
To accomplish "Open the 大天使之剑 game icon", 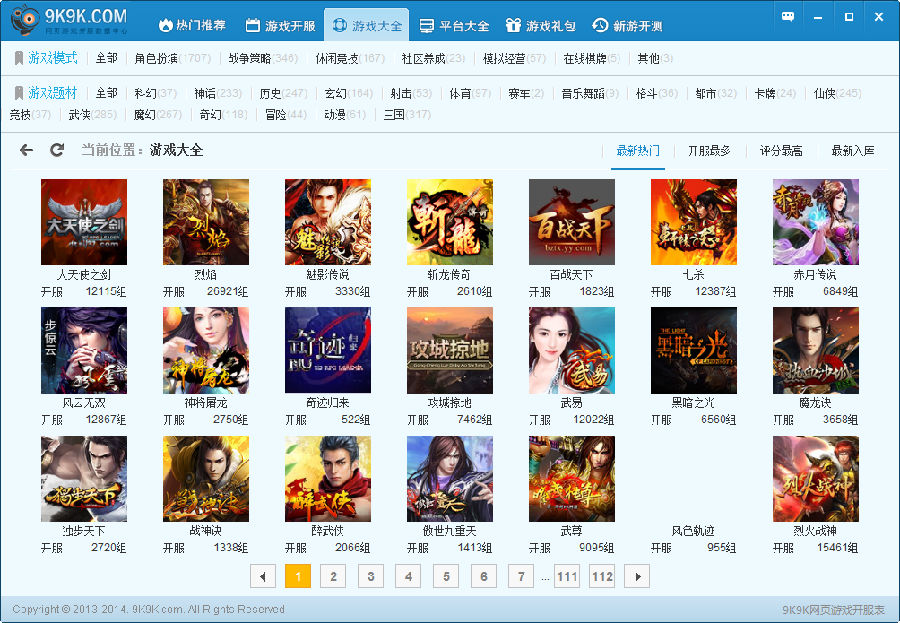I will pyautogui.click(x=84, y=222).
